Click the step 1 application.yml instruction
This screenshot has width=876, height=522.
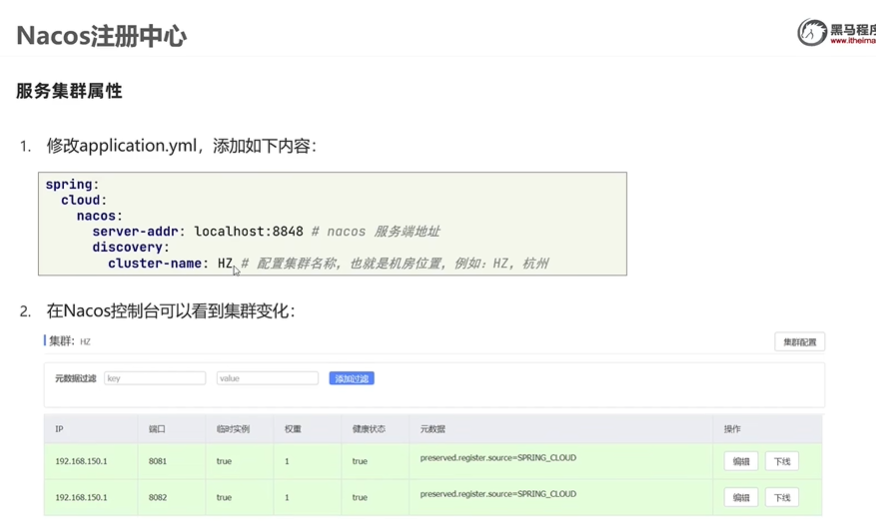(182, 146)
